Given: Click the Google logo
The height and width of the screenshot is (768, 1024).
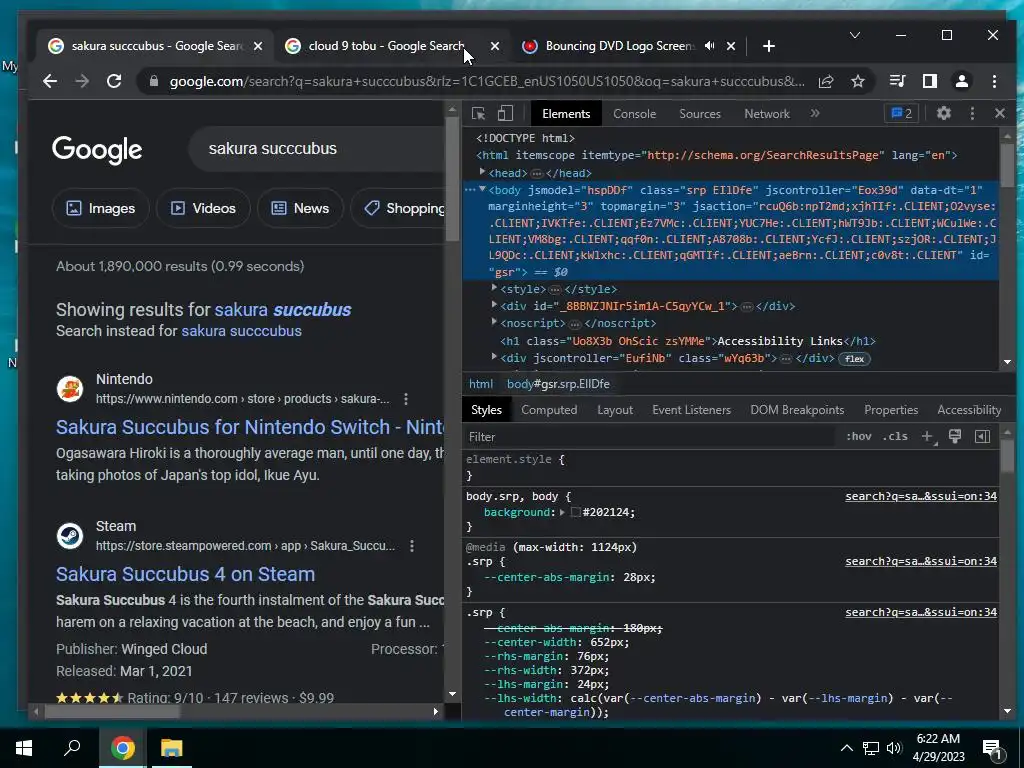Looking at the screenshot, I should pyautogui.click(x=97, y=150).
